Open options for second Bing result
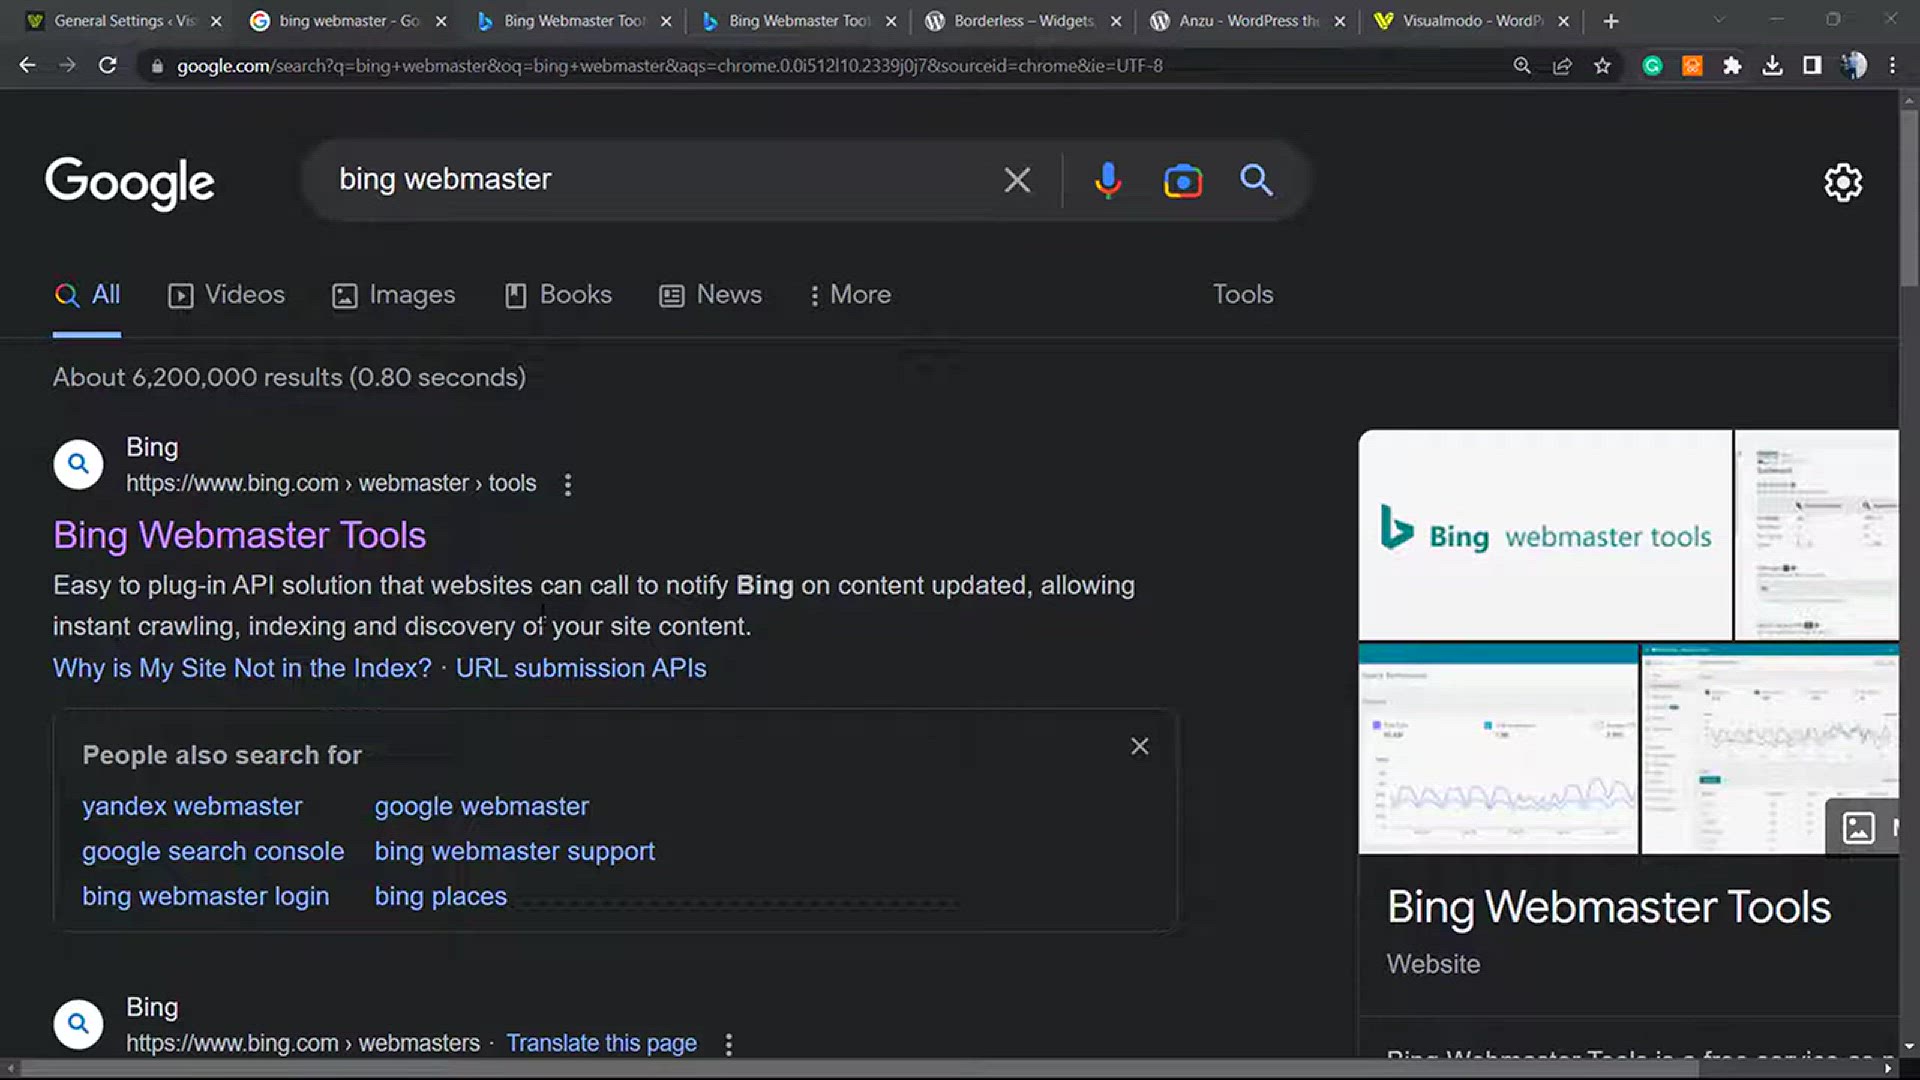Image resolution: width=1920 pixels, height=1080 pixels. [729, 1044]
